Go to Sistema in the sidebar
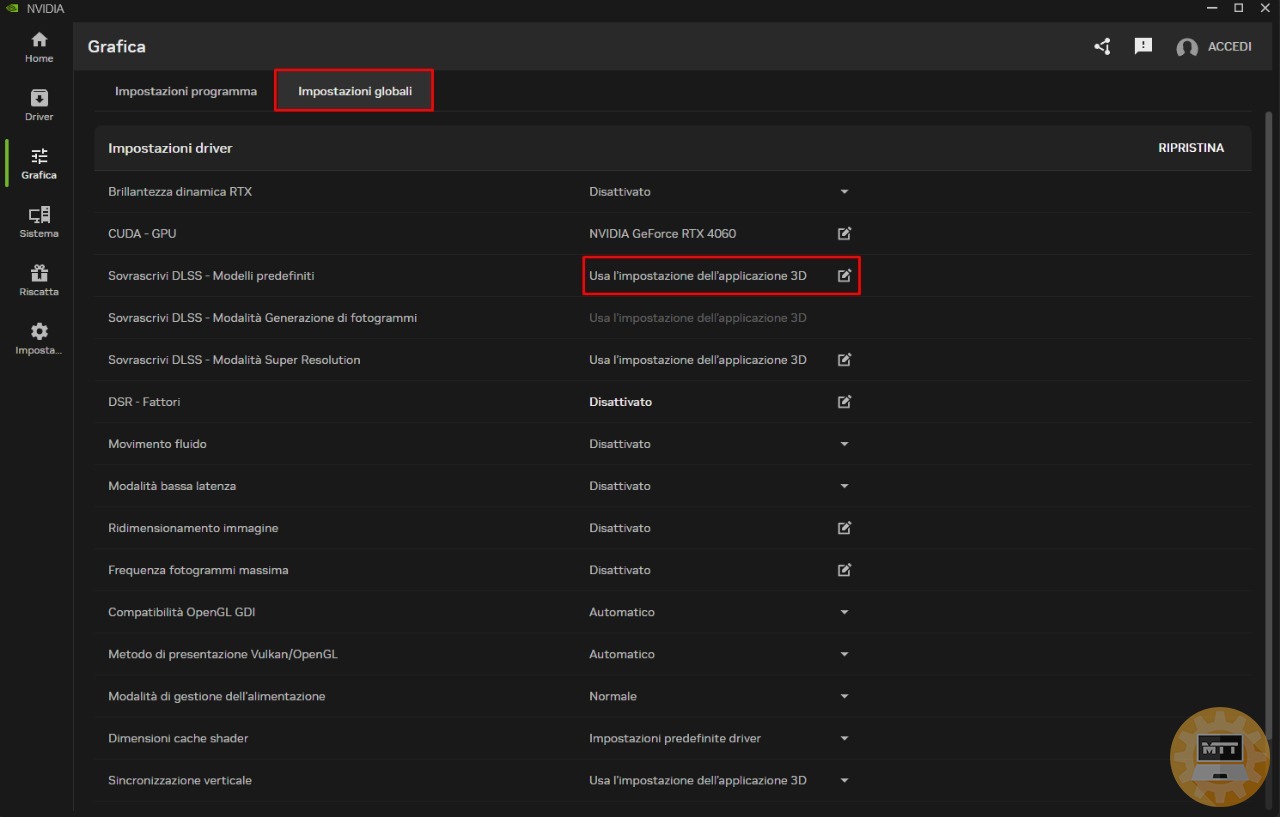1280x817 pixels. (x=39, y=222)
